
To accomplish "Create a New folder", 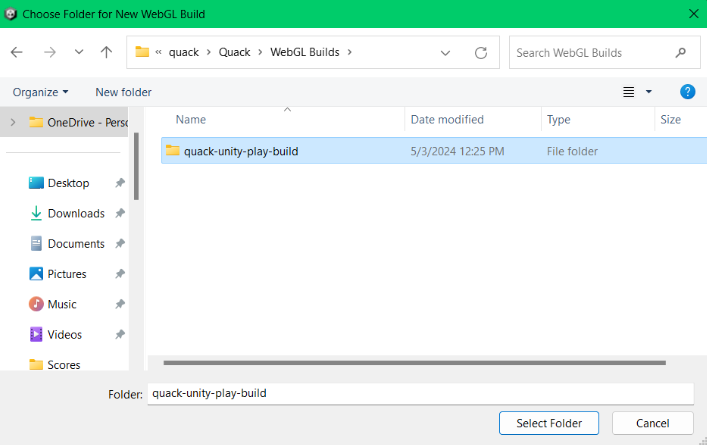I will click(x=124, y=92).
